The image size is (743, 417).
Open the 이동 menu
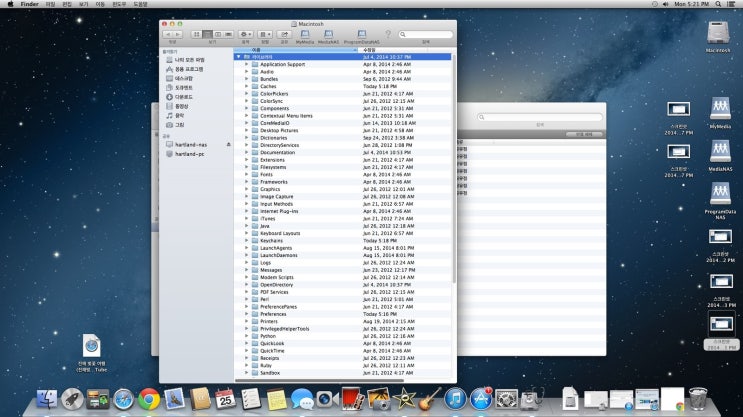(100, 4)
